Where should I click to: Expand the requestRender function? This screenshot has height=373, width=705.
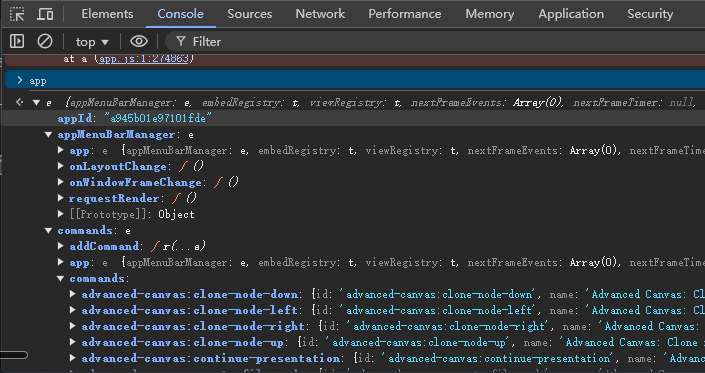tap(61, 198)
